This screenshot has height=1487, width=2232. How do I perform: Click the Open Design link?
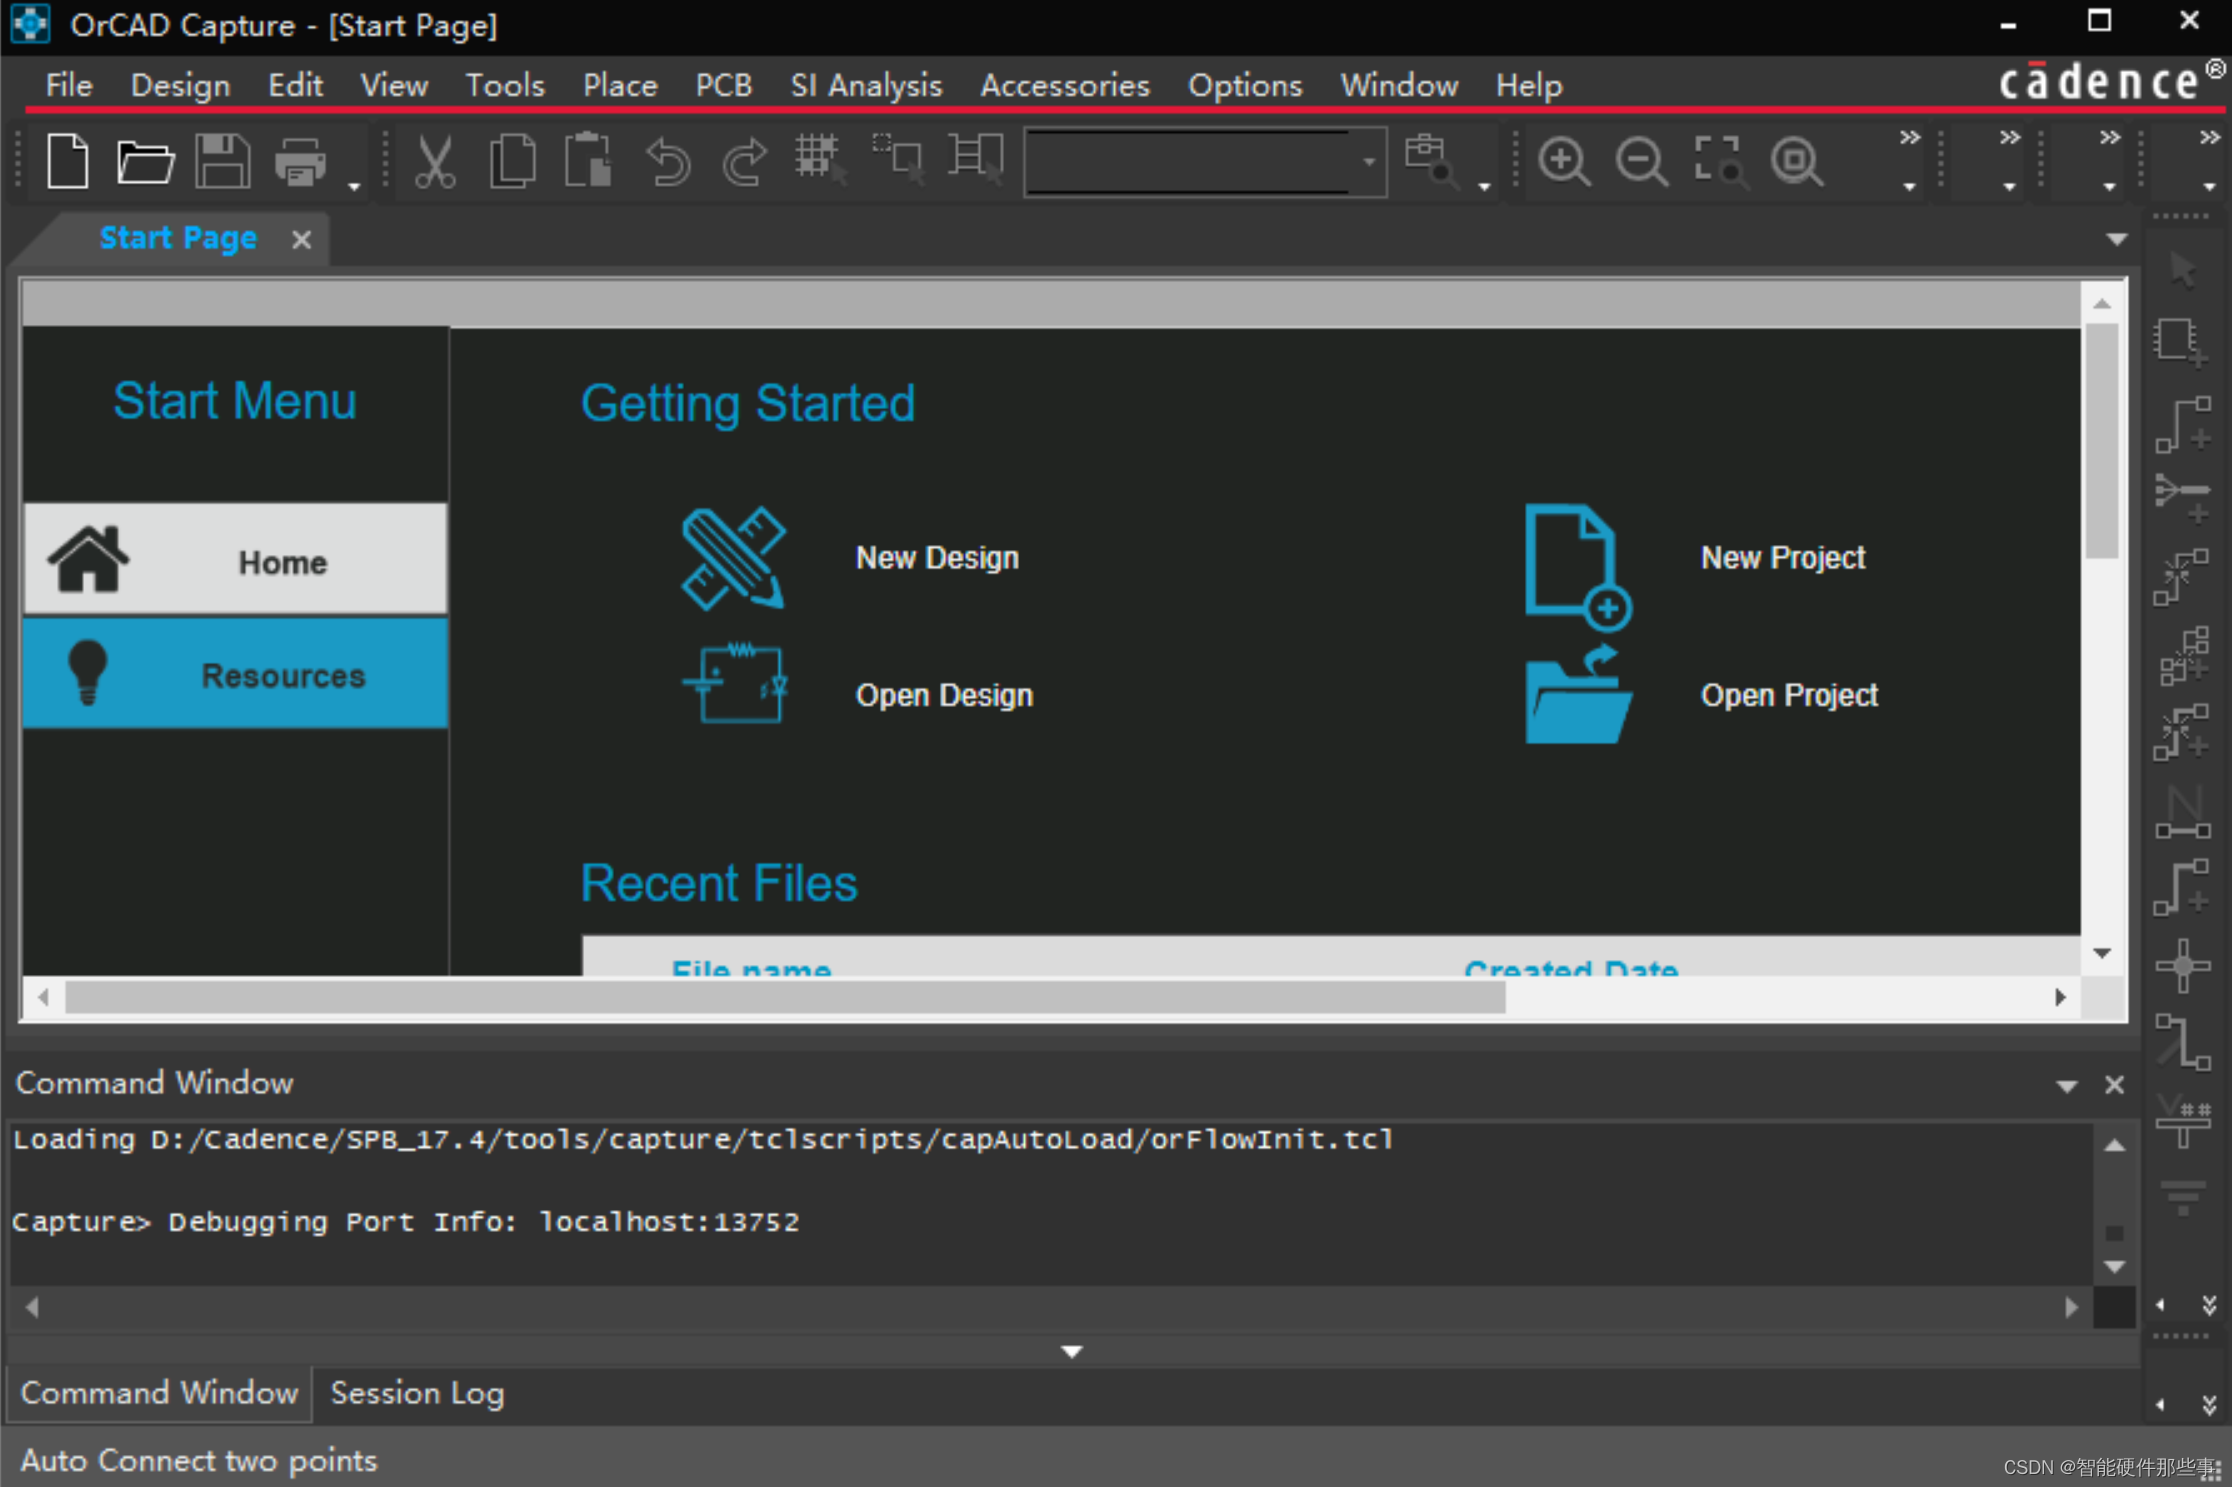(x=943, y=695)
